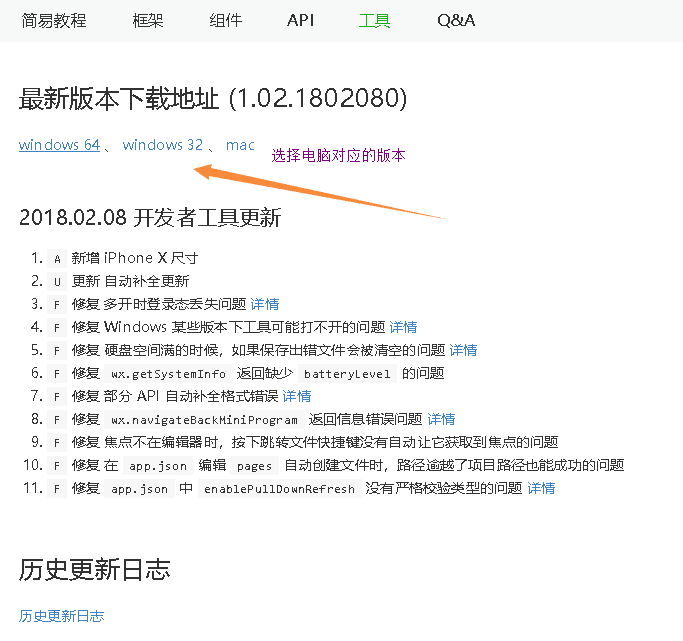
Task: Open 详情 for 多开时登录态丢失问题
Action: tap(265, 304)
